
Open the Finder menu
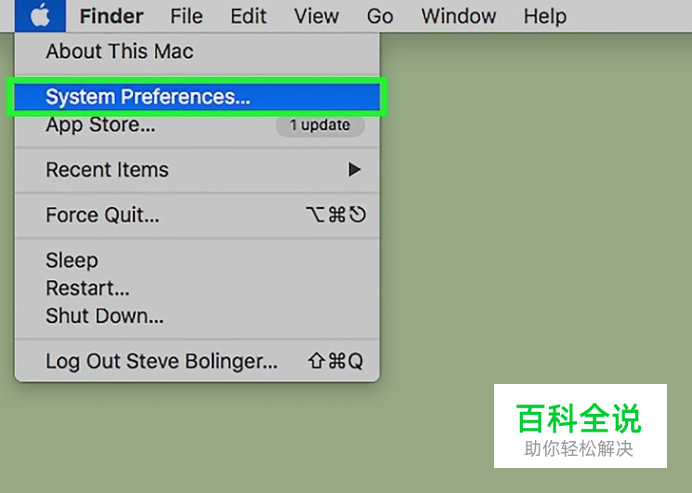pyautogui.click(x=111, y=16)
